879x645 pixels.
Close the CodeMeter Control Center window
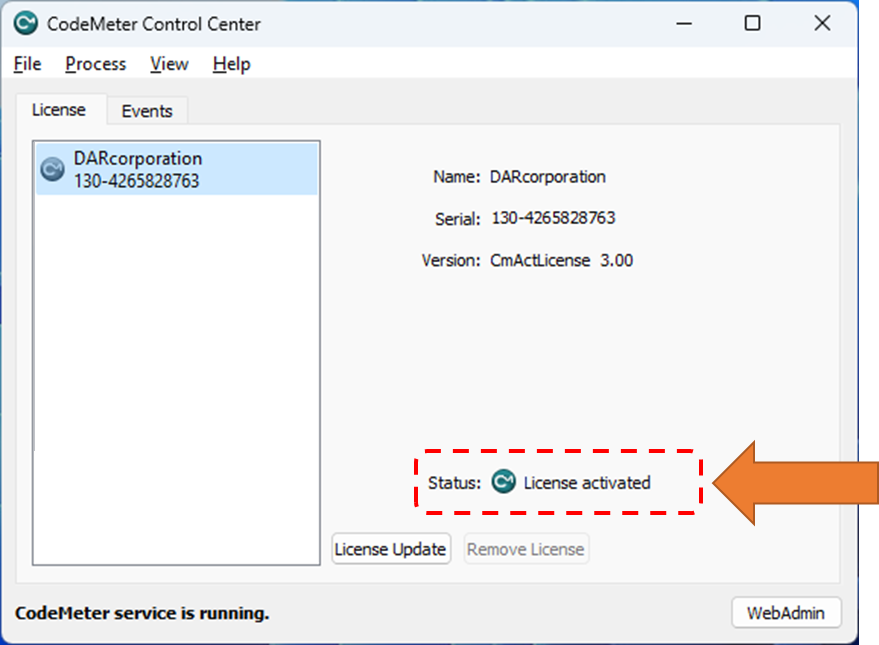[x=822, y=24]
